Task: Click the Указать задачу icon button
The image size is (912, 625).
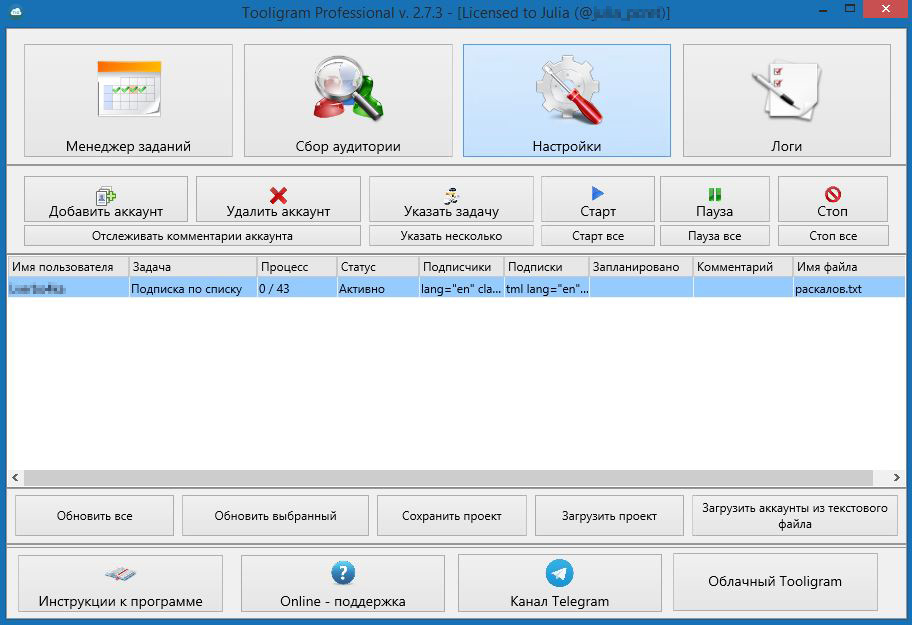Action: pyautogui.click(x=451, y=199)
